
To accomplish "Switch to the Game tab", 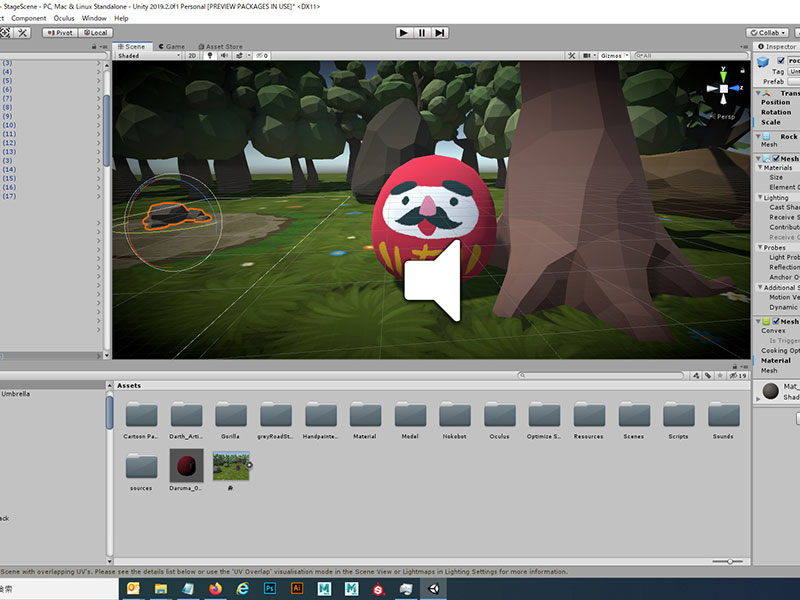I will (x=171, y=46).
